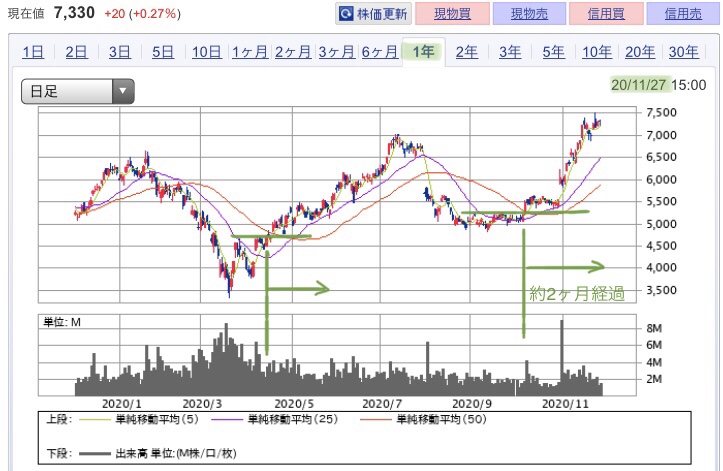Switch chart range to 2年
The height and width of the screenshot is (471, 723).
[467, 52]
